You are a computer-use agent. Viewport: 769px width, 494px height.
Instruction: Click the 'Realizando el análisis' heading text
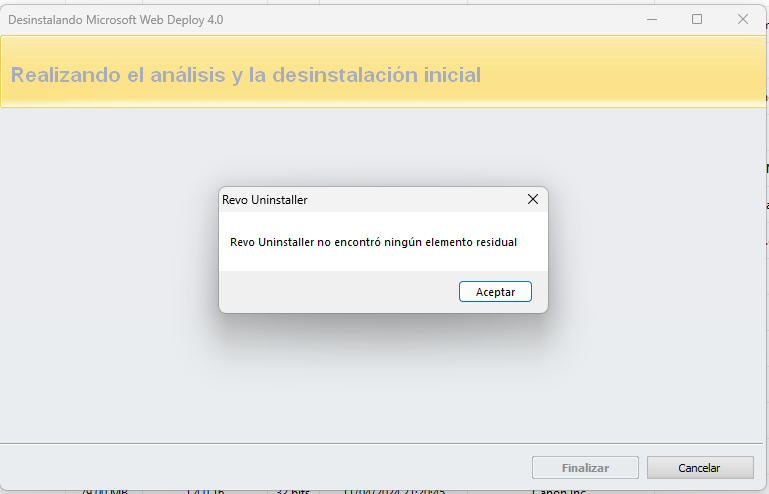(x=246, y=75)
